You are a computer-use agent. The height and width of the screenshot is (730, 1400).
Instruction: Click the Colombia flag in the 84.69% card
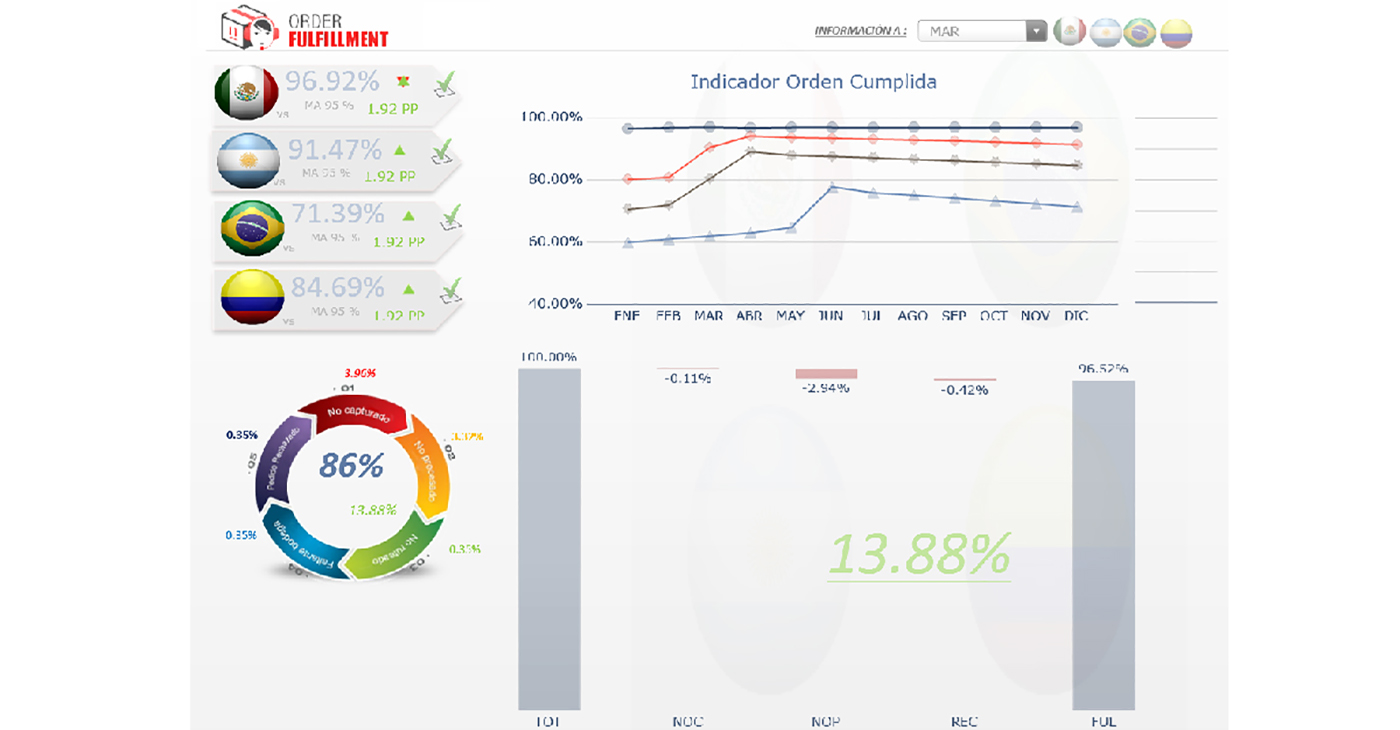(252, 296)
